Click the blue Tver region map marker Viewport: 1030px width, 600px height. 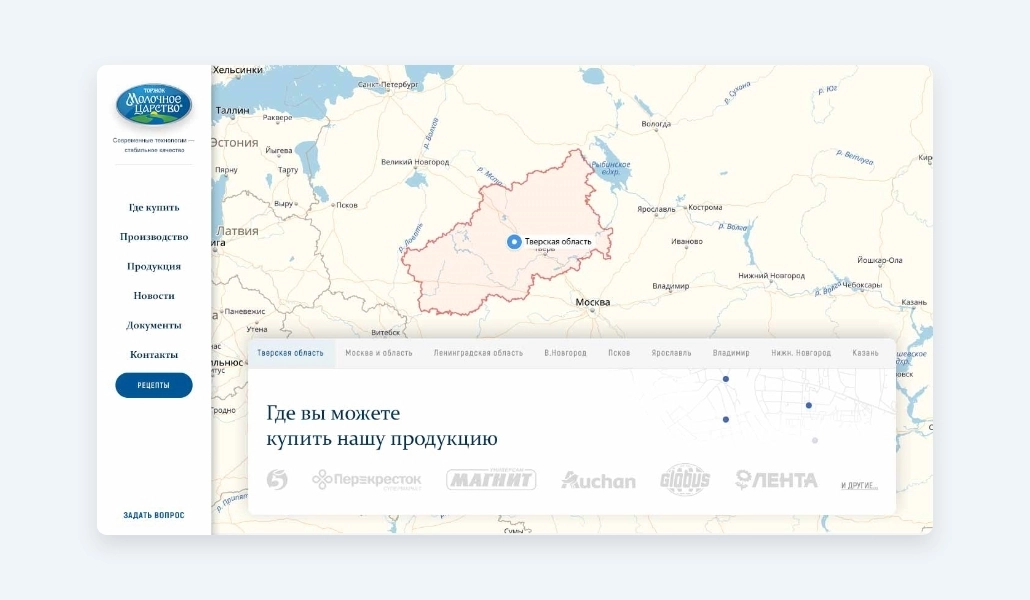click(x=514, y=242)
